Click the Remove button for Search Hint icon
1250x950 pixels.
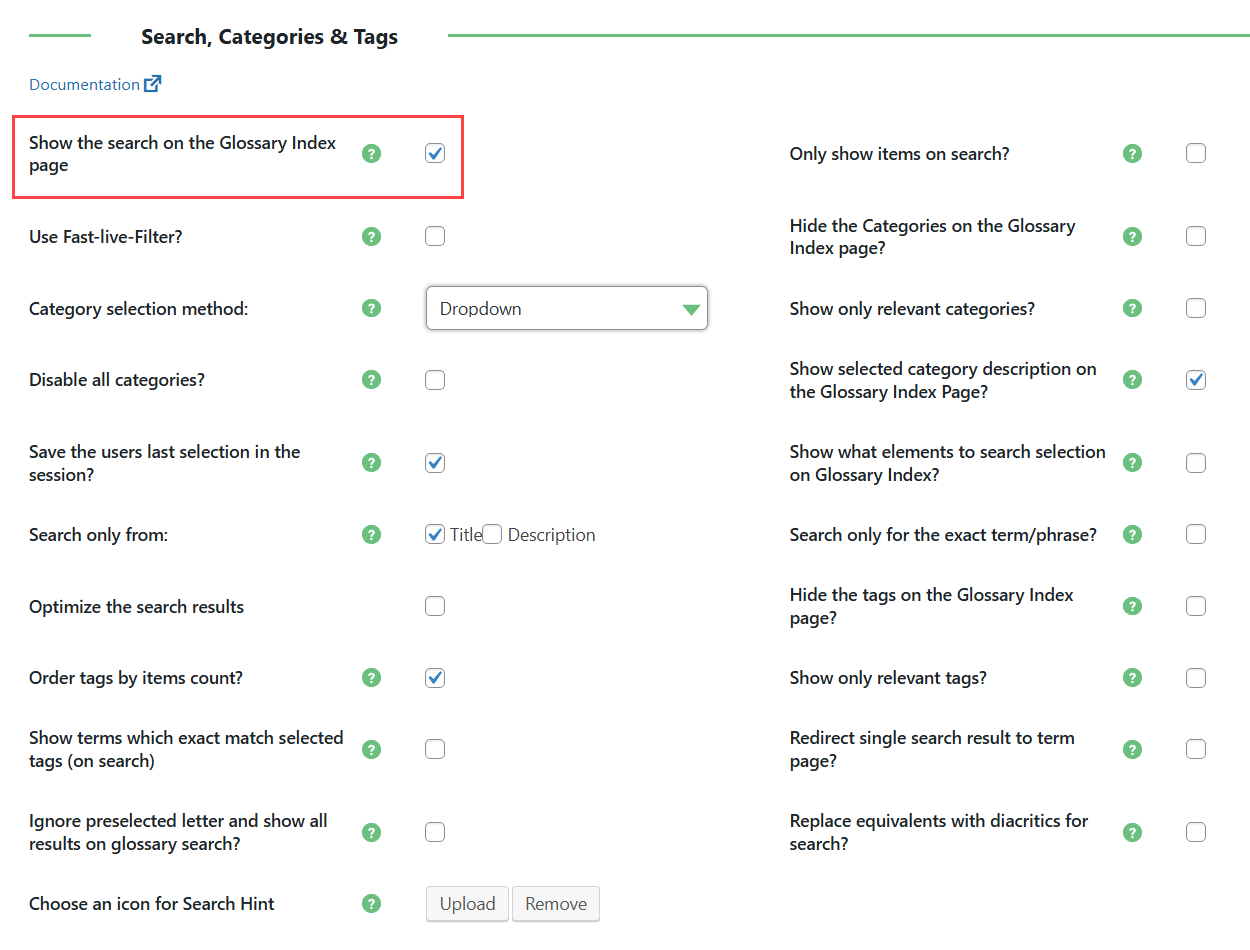(x=556, y=904)
